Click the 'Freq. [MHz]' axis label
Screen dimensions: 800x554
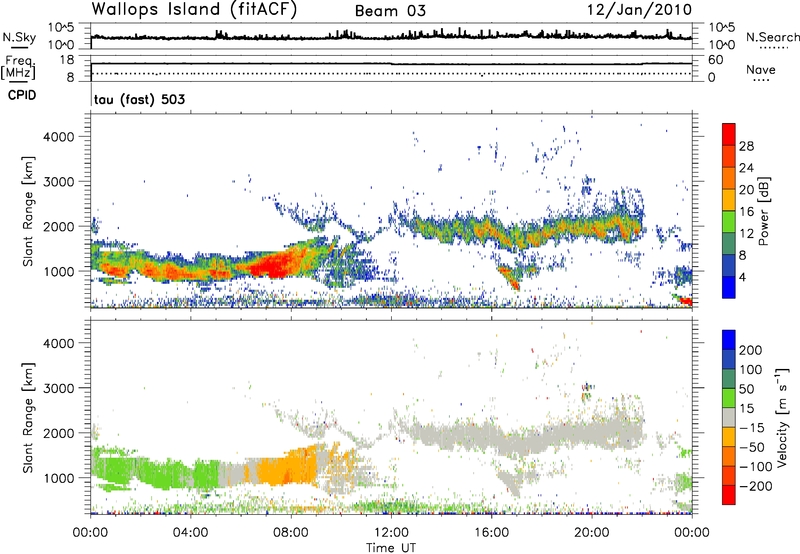19,68
